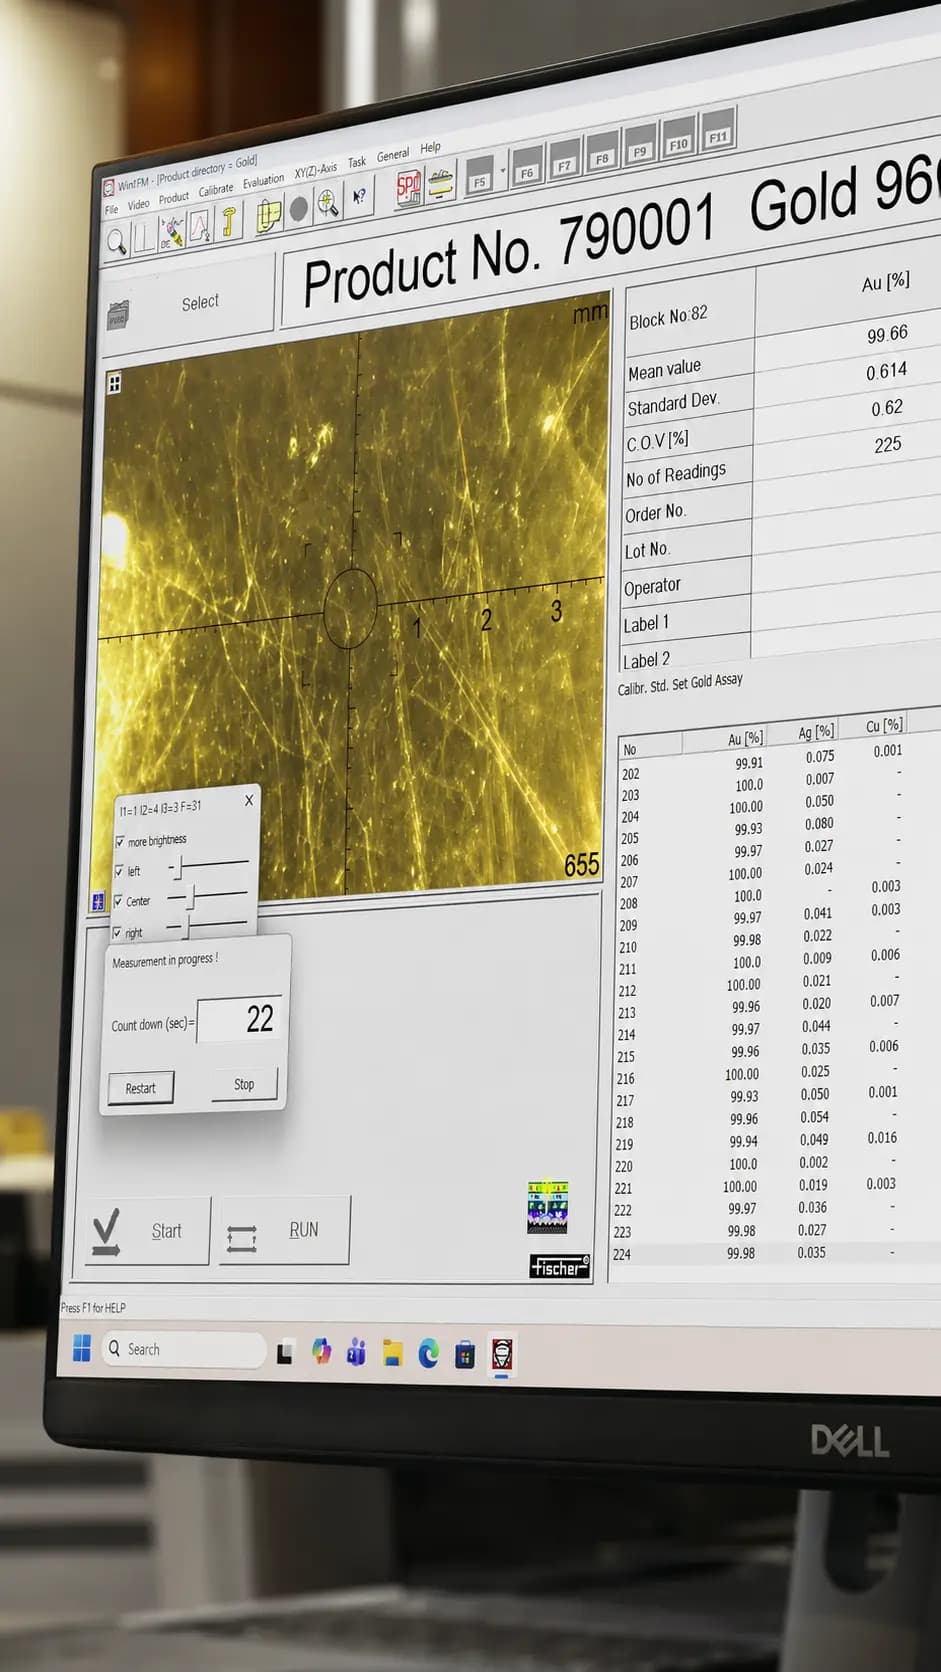
Task: Click the blue icon below the video image
Action: click(x=98, y=902)
